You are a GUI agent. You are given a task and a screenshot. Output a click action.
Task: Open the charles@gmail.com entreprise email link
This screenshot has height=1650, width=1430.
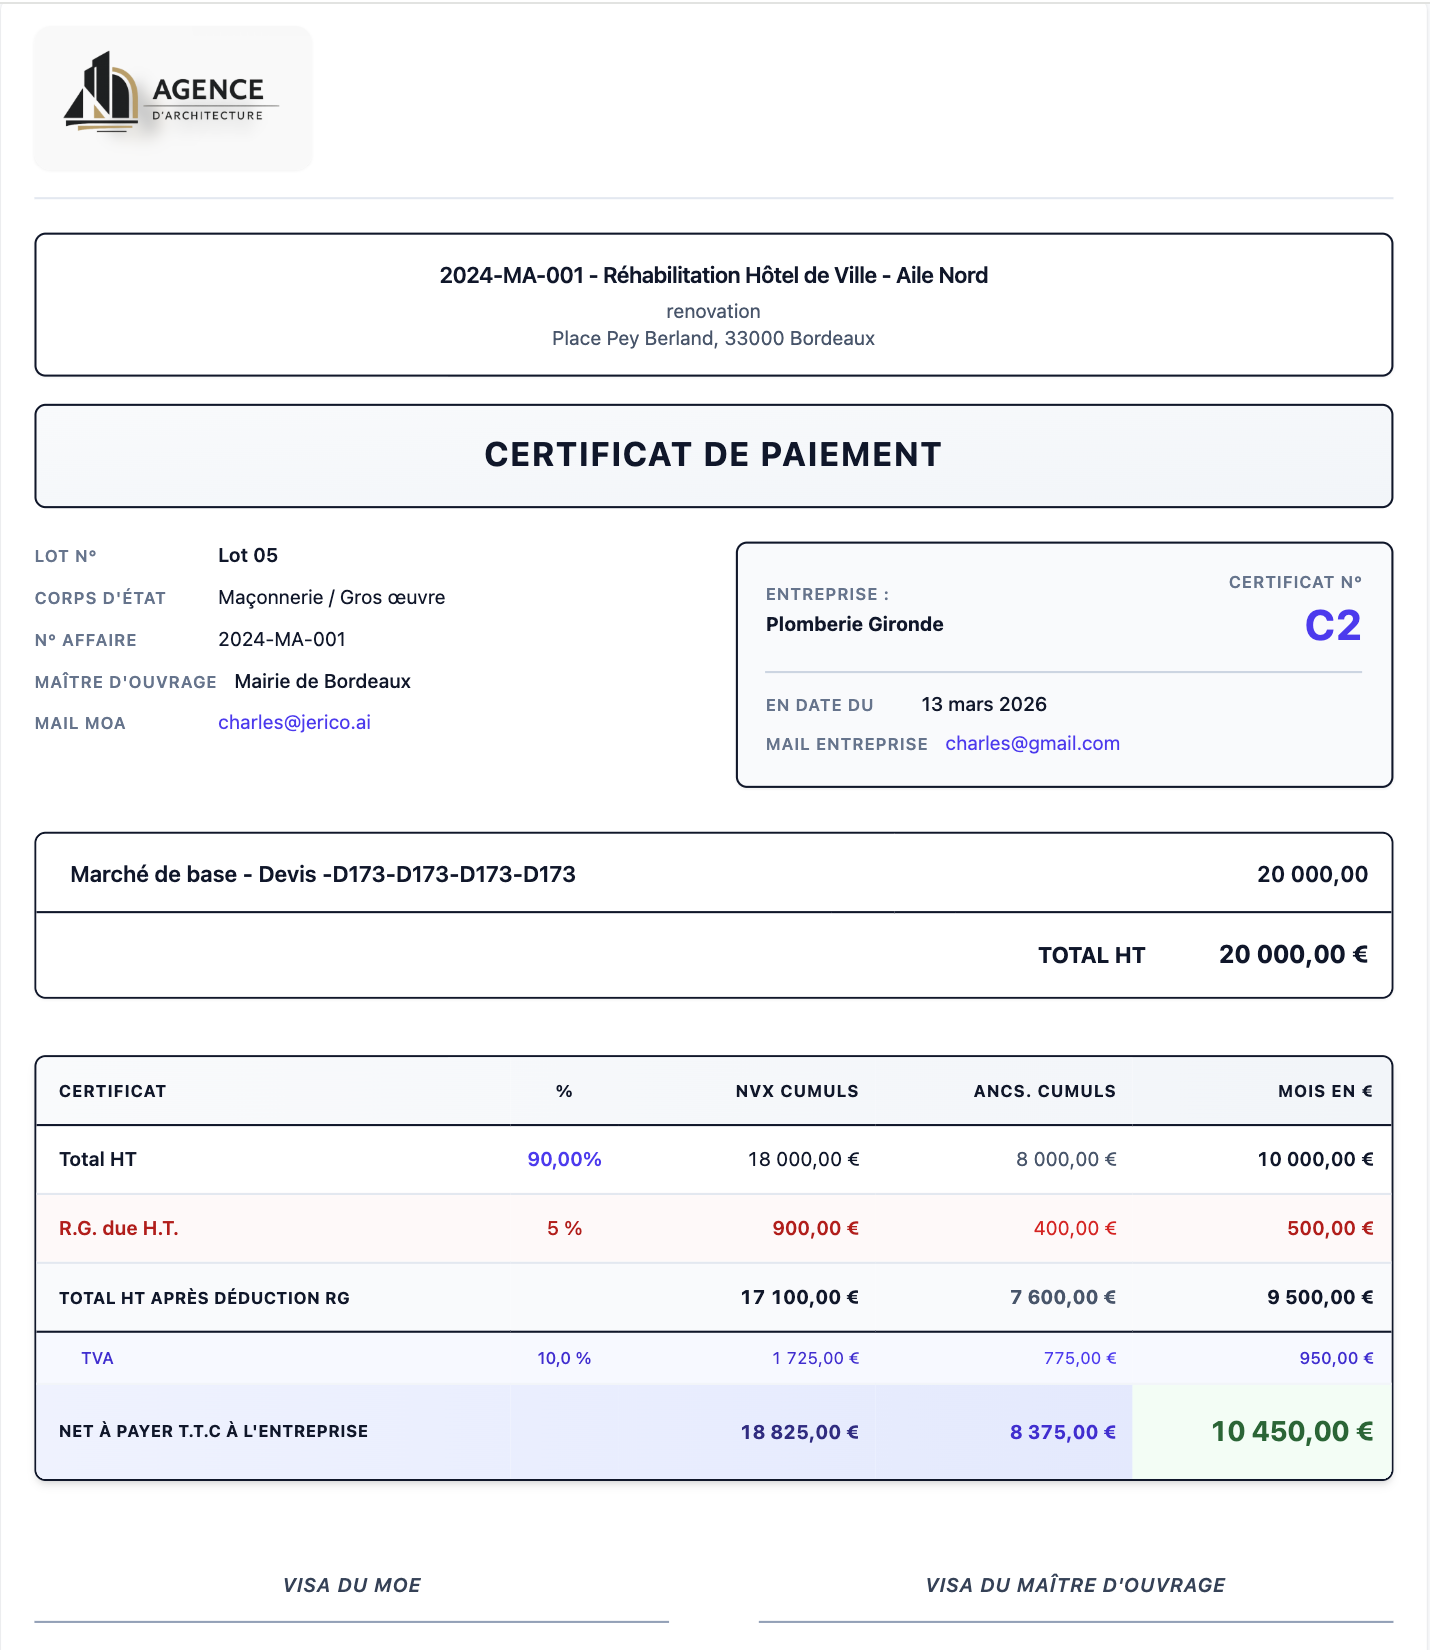[1032, 743]
